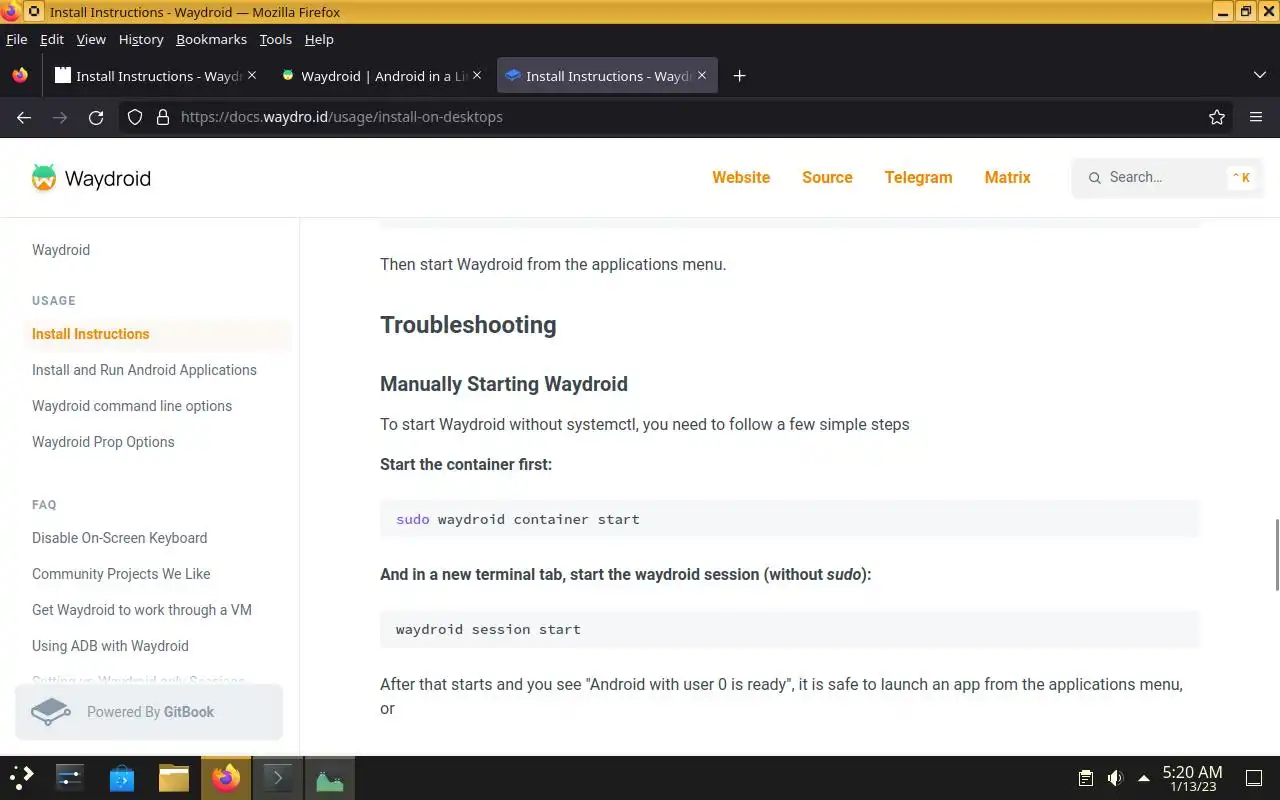Open Install and Run Android Applications

[x=144, y=370]
